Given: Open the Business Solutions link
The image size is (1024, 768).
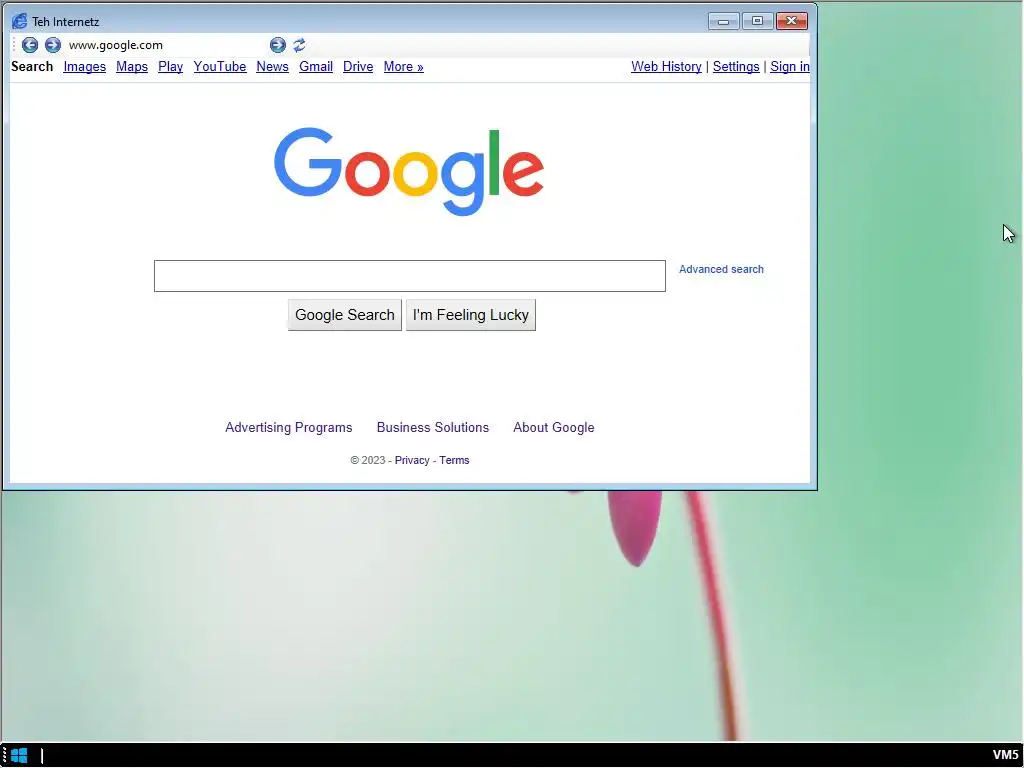Looking at the screenshot, I should [x=433, y=427].
